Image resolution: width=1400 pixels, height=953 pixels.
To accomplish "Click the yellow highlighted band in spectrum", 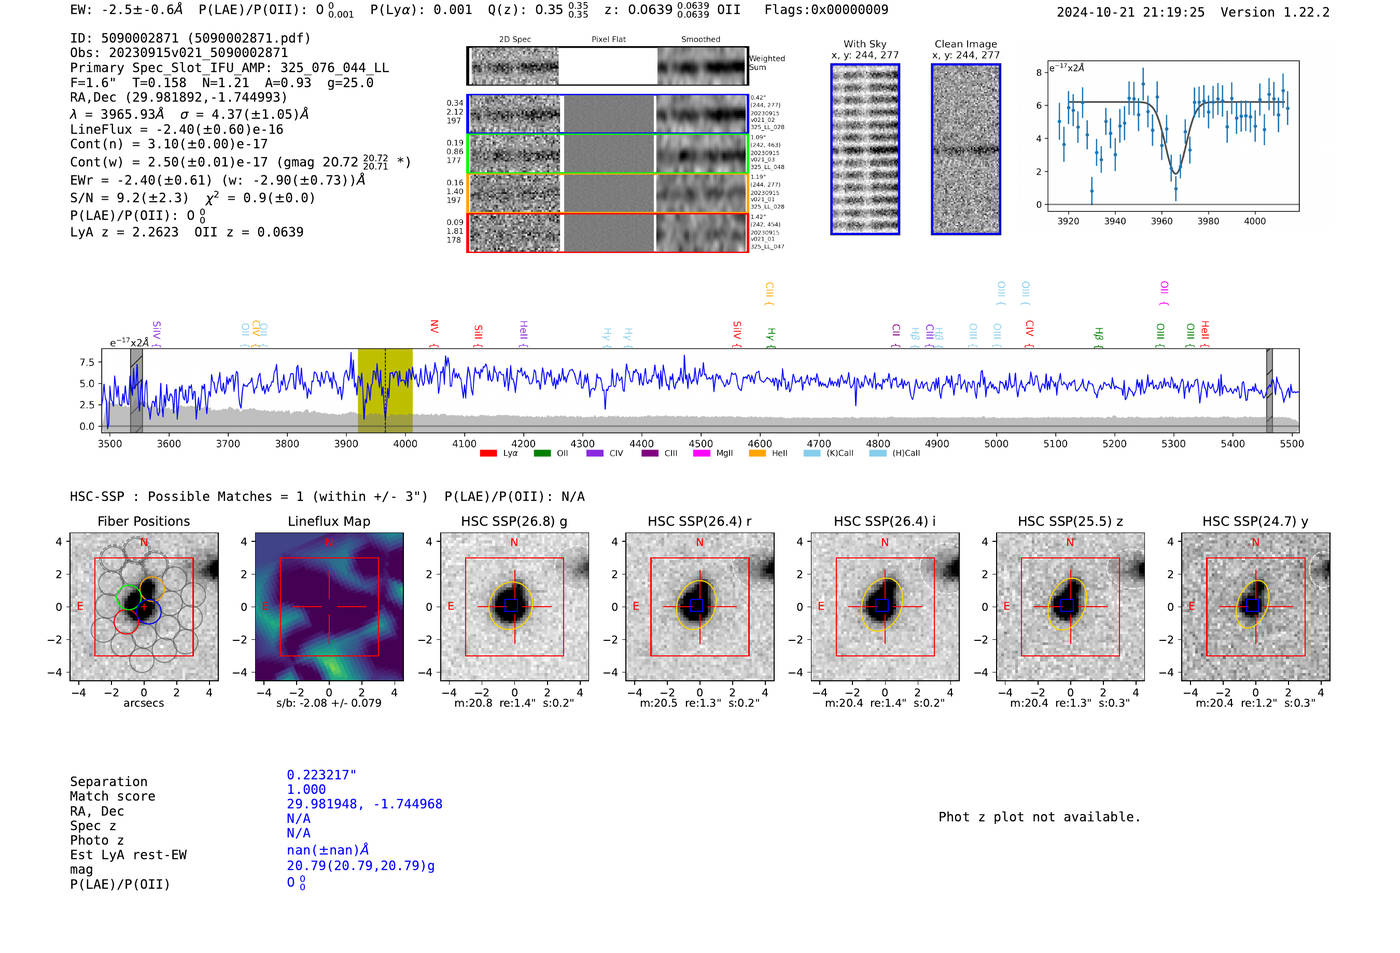I will (385, 390).
